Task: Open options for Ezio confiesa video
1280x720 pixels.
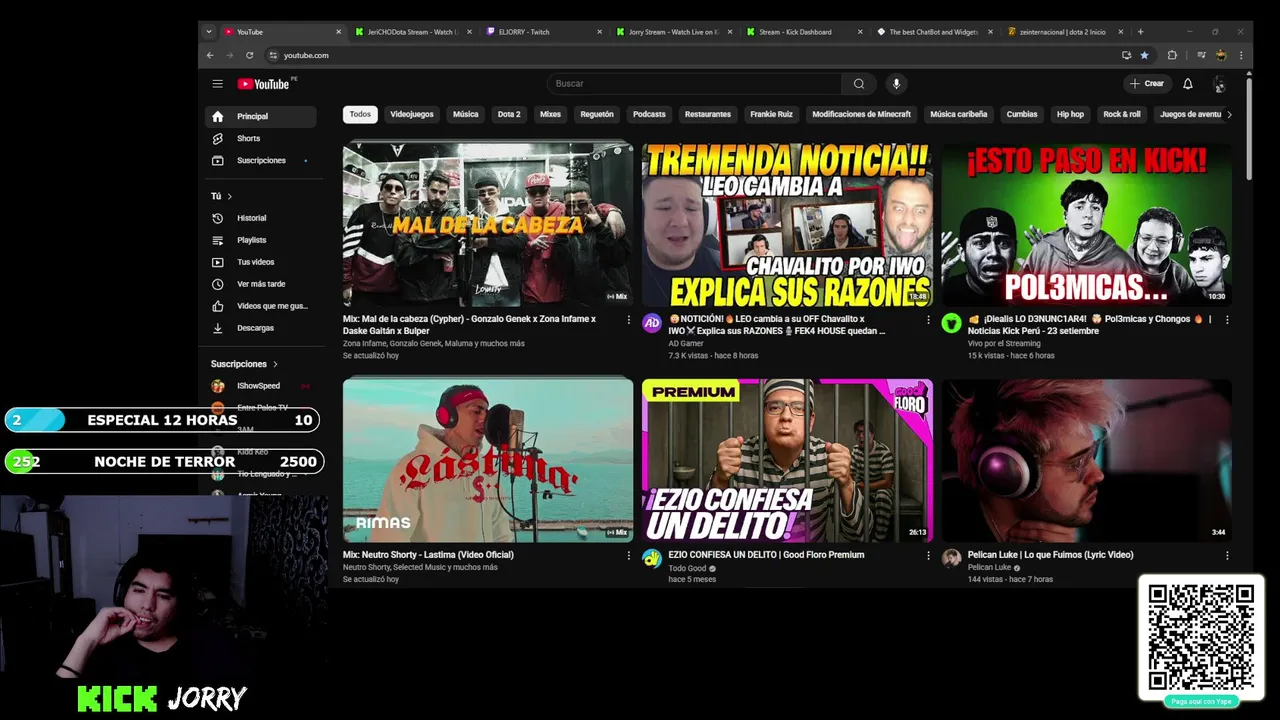Action: [928, 555]
